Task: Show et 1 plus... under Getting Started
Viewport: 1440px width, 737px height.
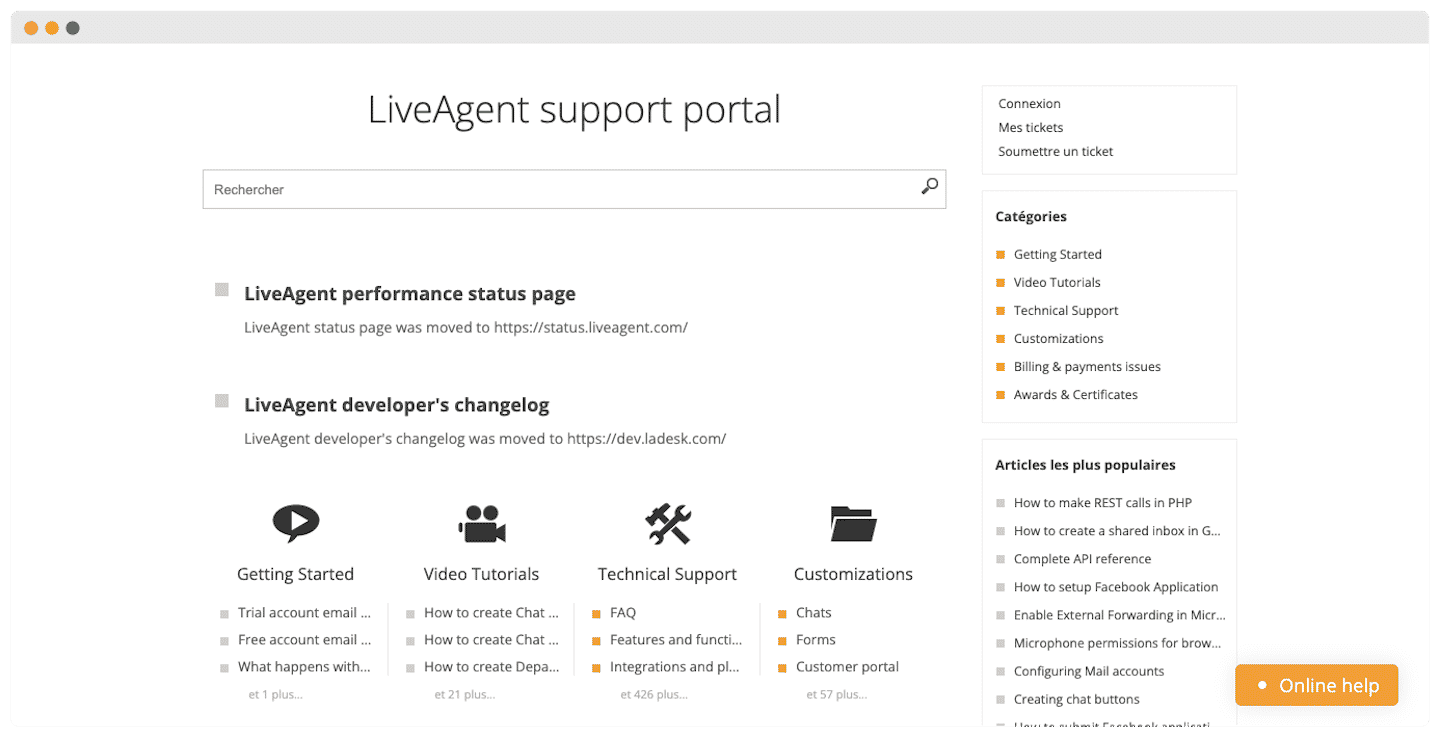Action: point(275,694)
